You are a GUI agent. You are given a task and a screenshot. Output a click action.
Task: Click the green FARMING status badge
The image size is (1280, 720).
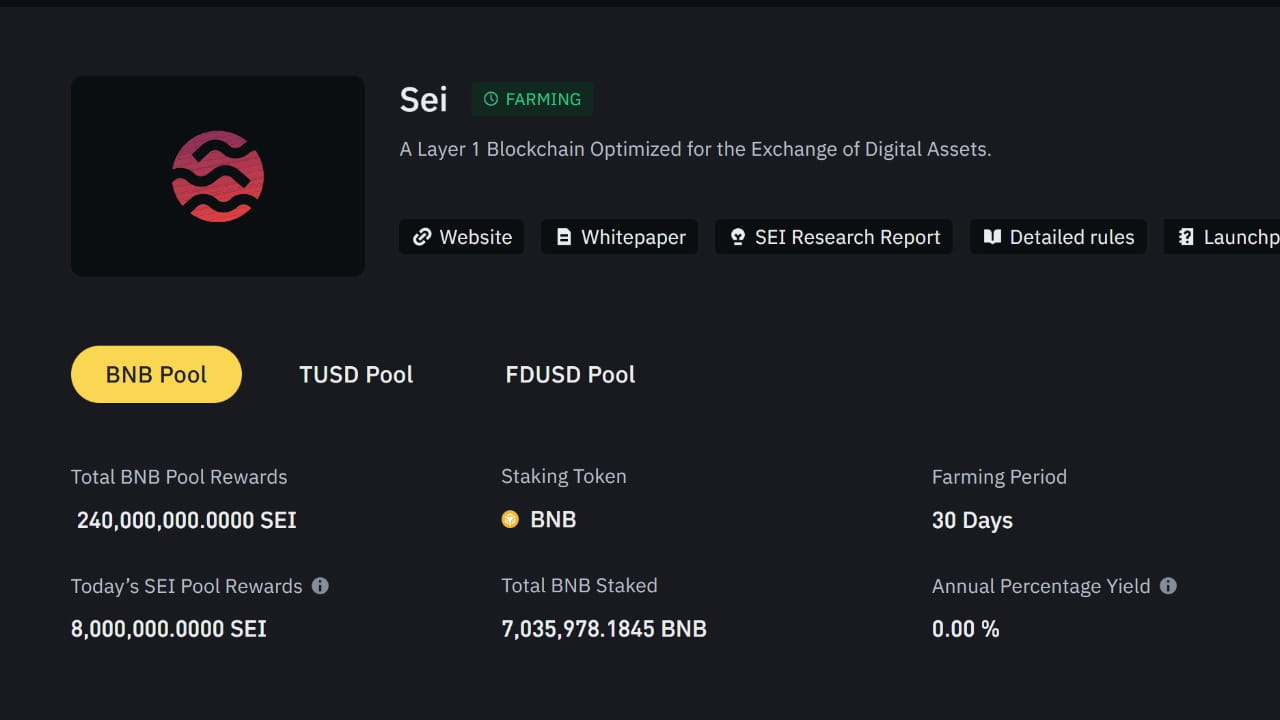[533, 99]
